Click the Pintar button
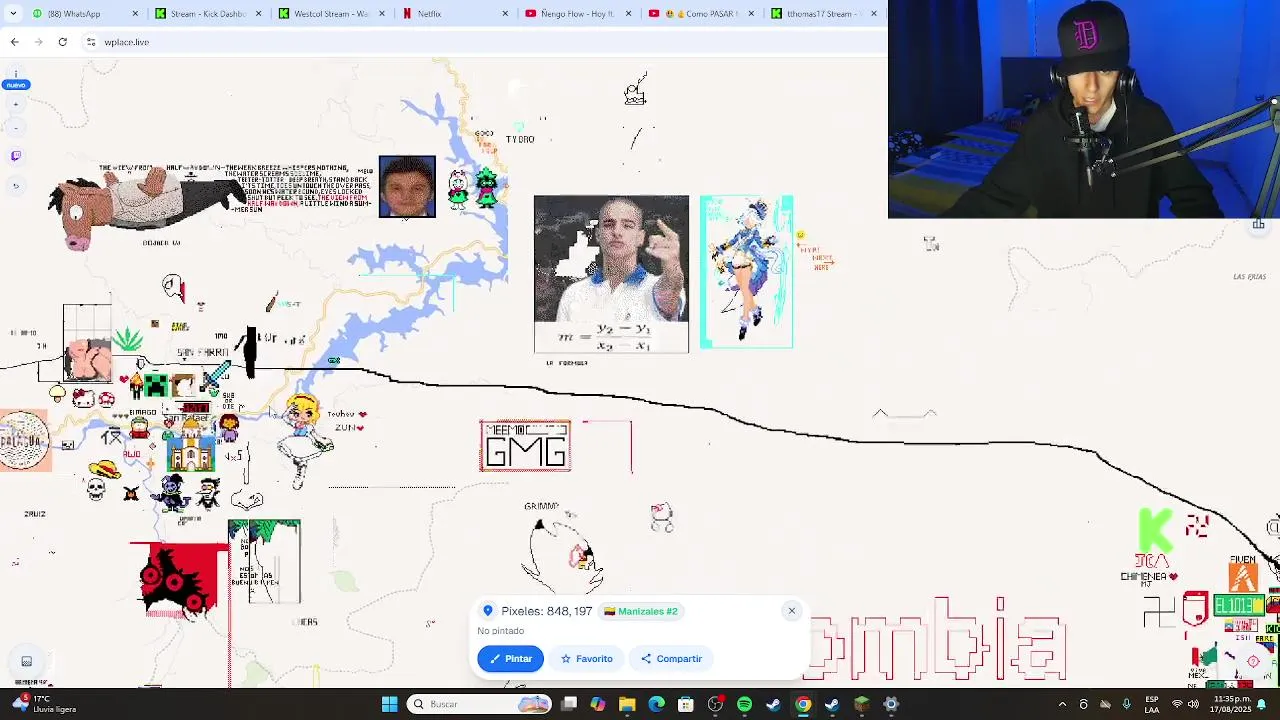The height and width of the screenshot is (720, 1280). [510, 659]
